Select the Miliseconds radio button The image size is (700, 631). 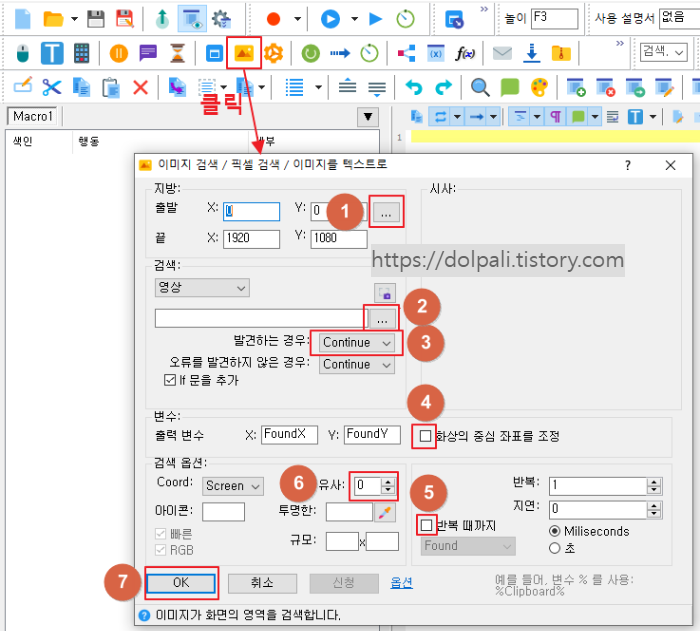click(554, 531)
